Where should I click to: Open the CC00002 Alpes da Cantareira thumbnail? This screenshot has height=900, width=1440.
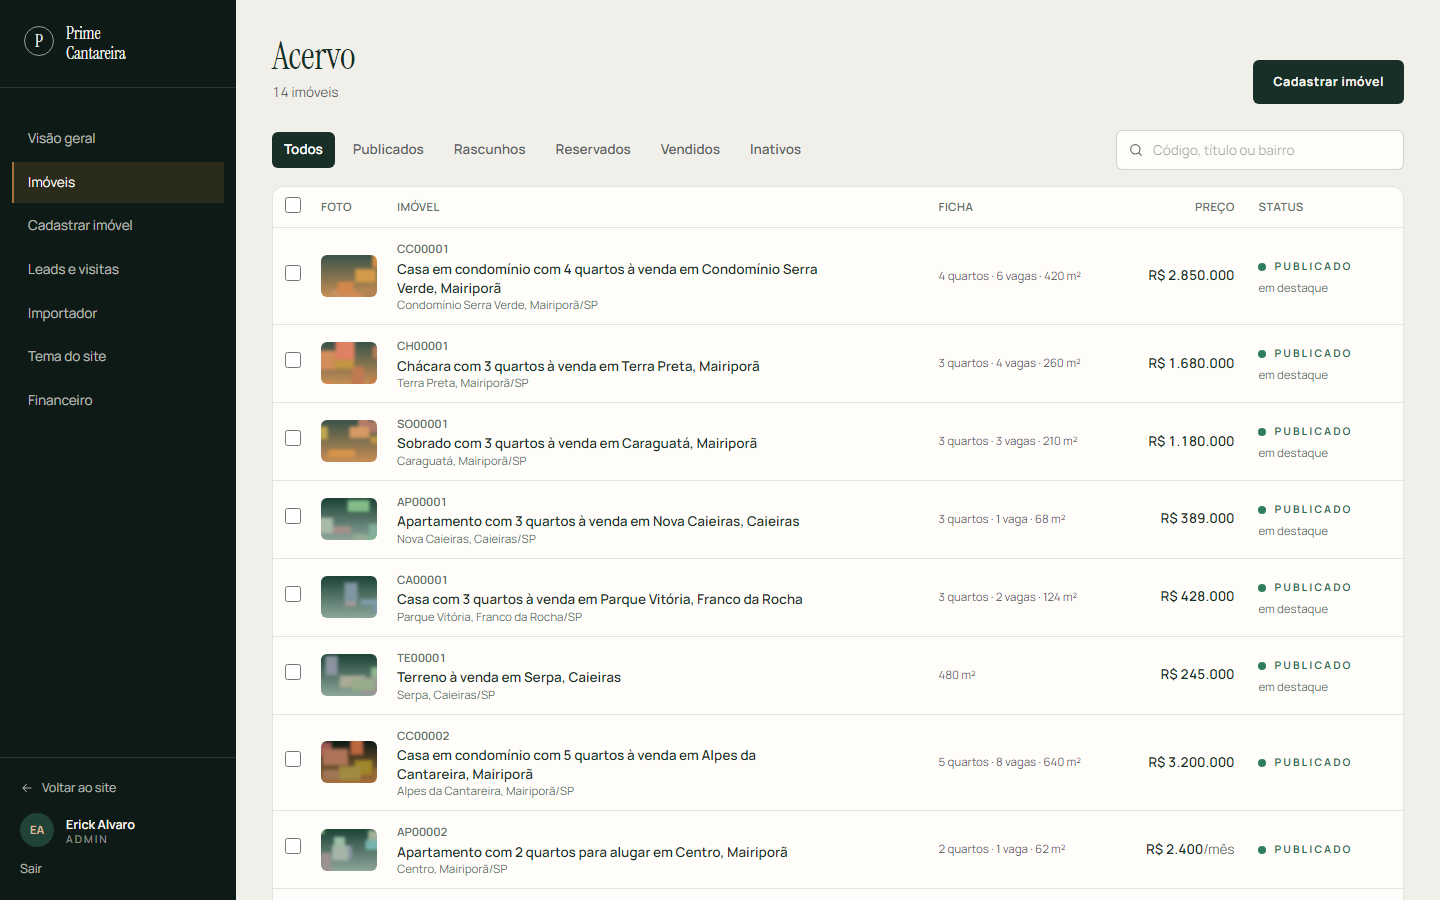[x=349, y=762]
